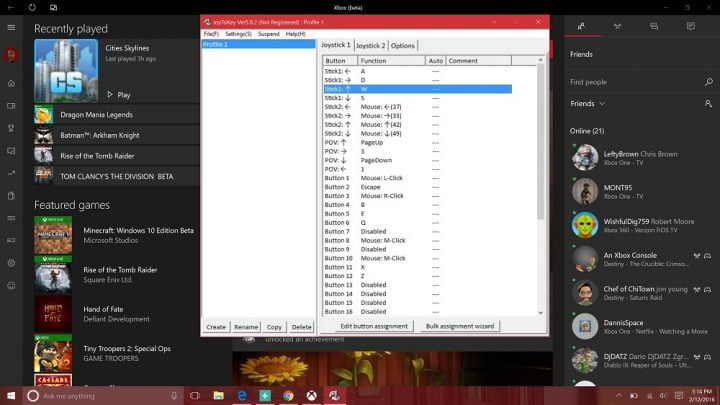Screen dimensions: 720x405
Task: Expand the Friends filter dropdown
Action: 587,104
